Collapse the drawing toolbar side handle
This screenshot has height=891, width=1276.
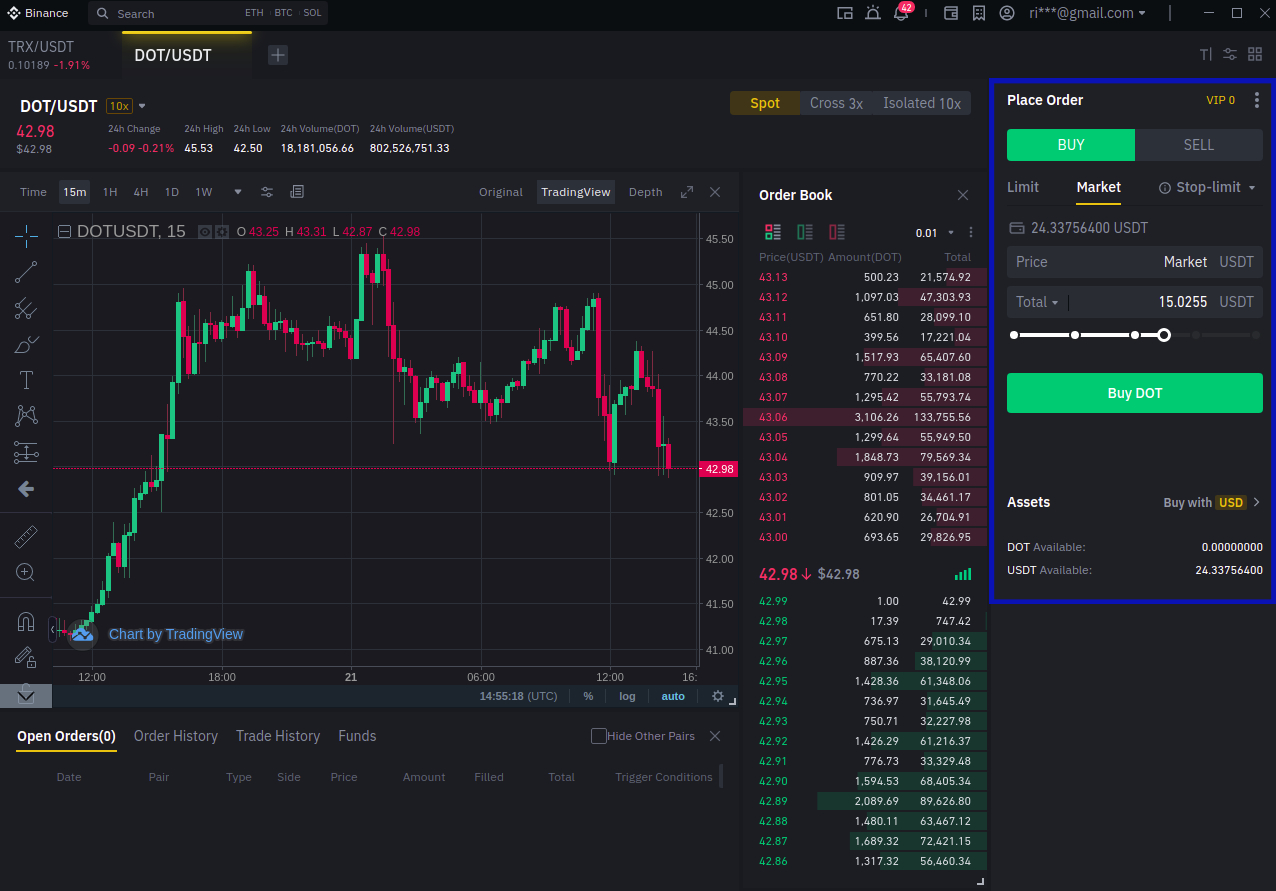[x=52, y=629]
